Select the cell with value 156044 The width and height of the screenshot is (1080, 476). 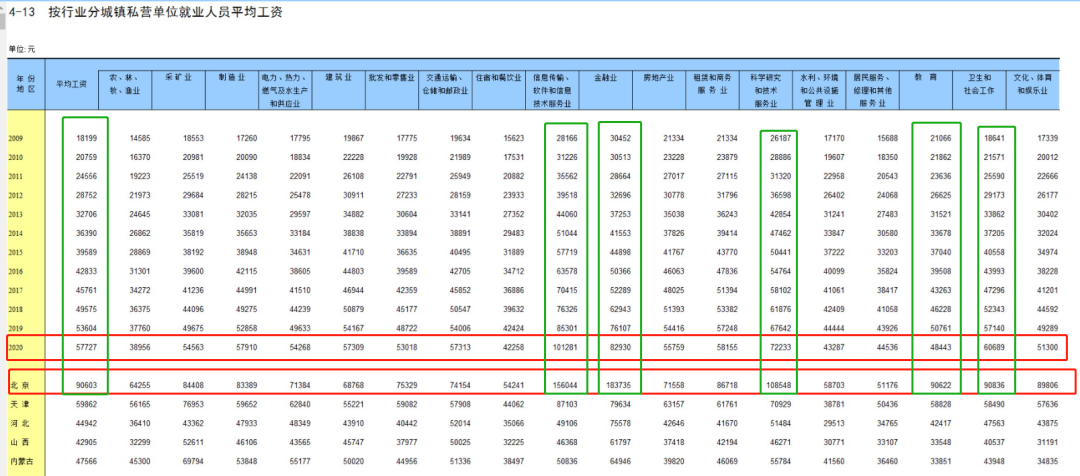[x=566, y=387]
